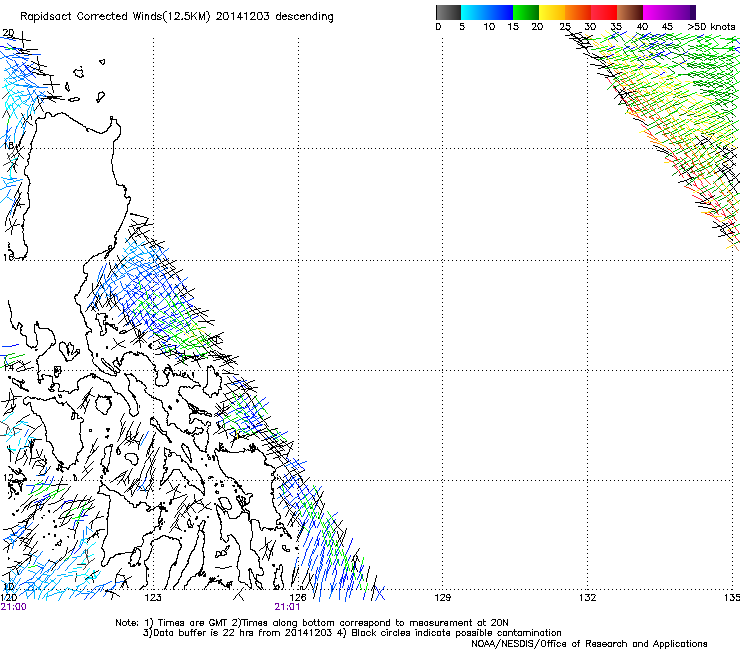Select the blue 10-15 knots legend color
740x650 pixels.
pyautogui.click(x=500, y=12)
